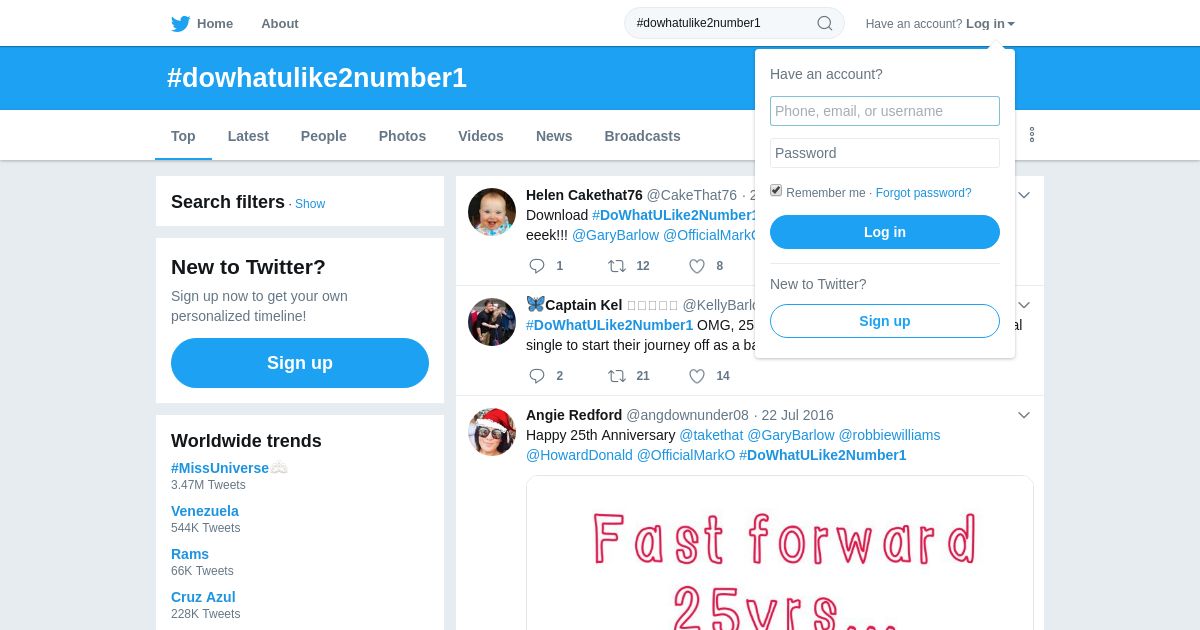1200x630 pixels.
Task: Open the three-dot more options menu
Action: click(x=1032, y=134)
